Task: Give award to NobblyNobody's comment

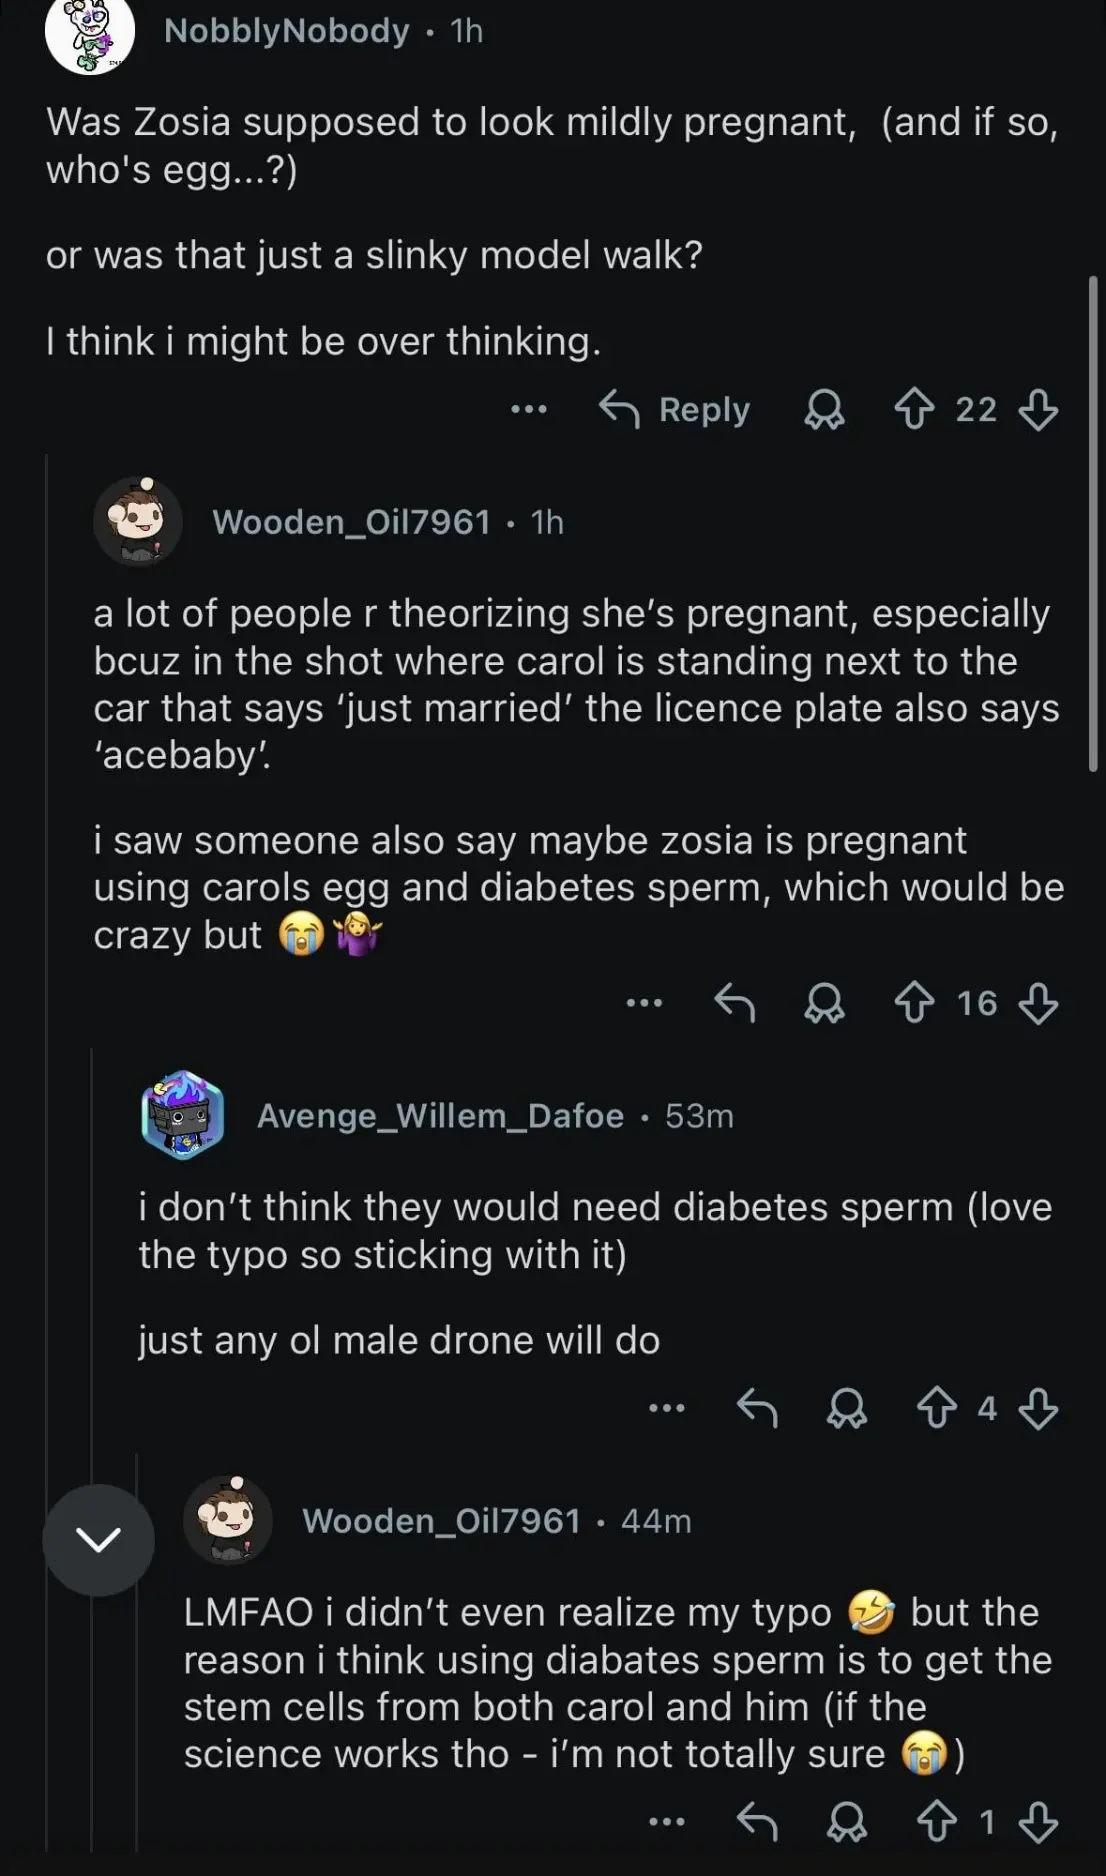Action: coord(824,409)
